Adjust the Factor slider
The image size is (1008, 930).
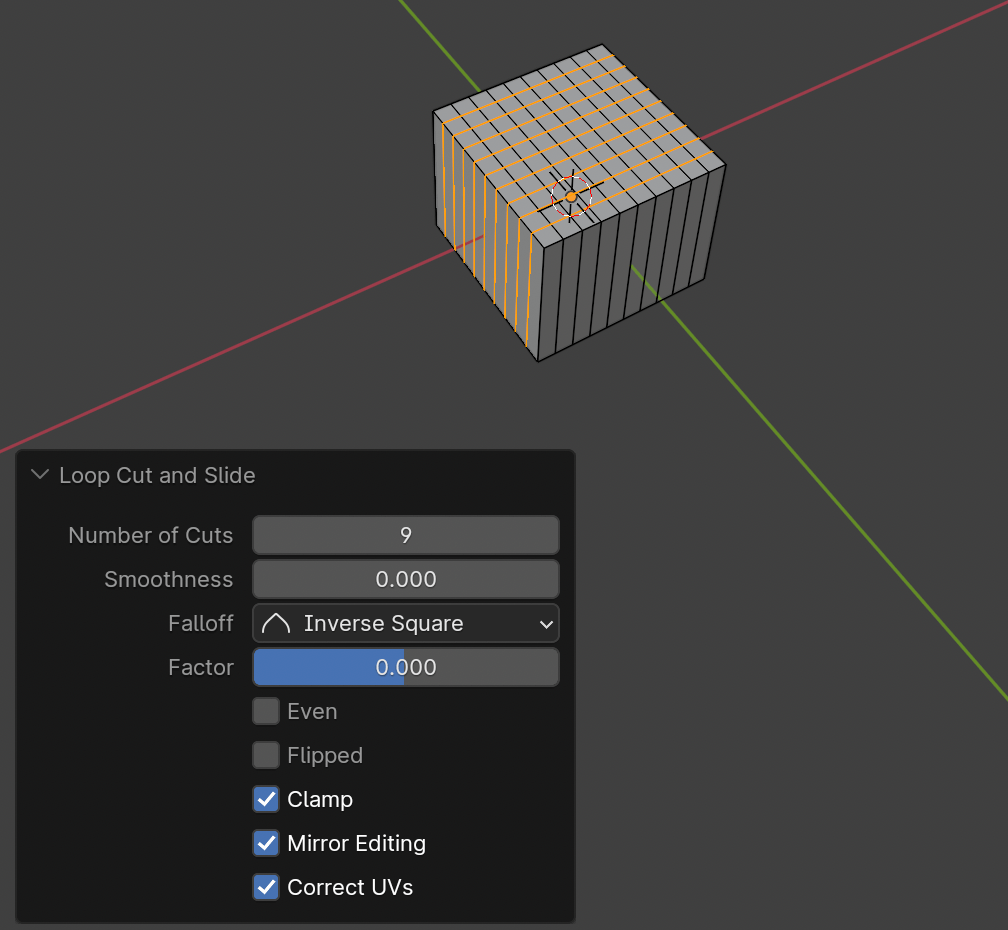tap(406, 667)
